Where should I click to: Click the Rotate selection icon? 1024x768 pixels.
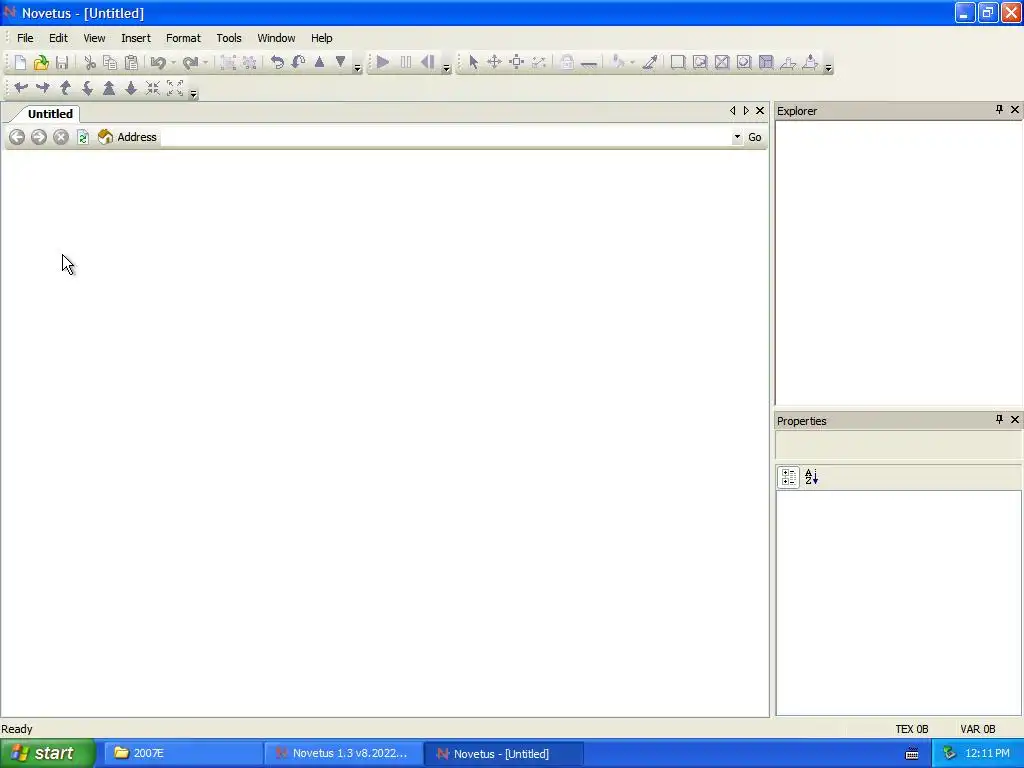[x=277, y=63]
